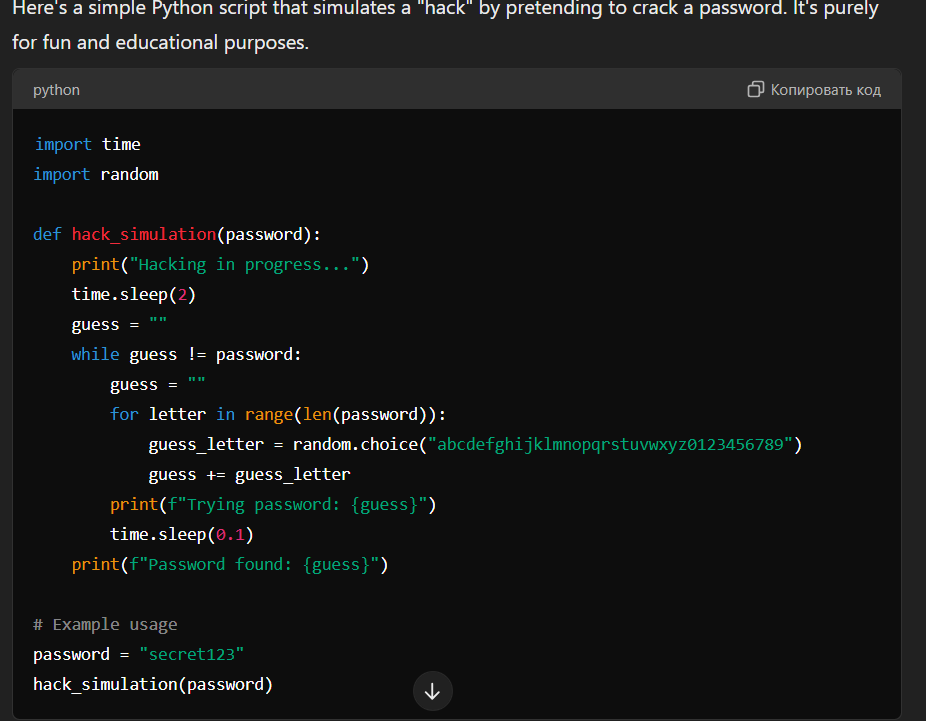Click the alphabet and digits string literal
This screenshot has width=926, height=721.
pos(610,444)
